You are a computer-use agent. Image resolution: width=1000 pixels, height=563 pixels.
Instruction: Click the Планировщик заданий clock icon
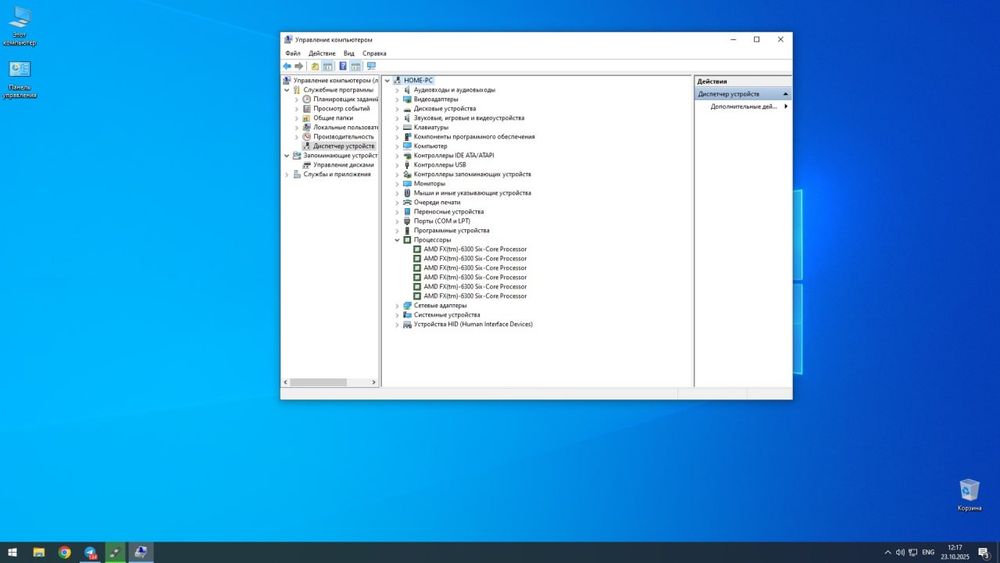point(307,99)
